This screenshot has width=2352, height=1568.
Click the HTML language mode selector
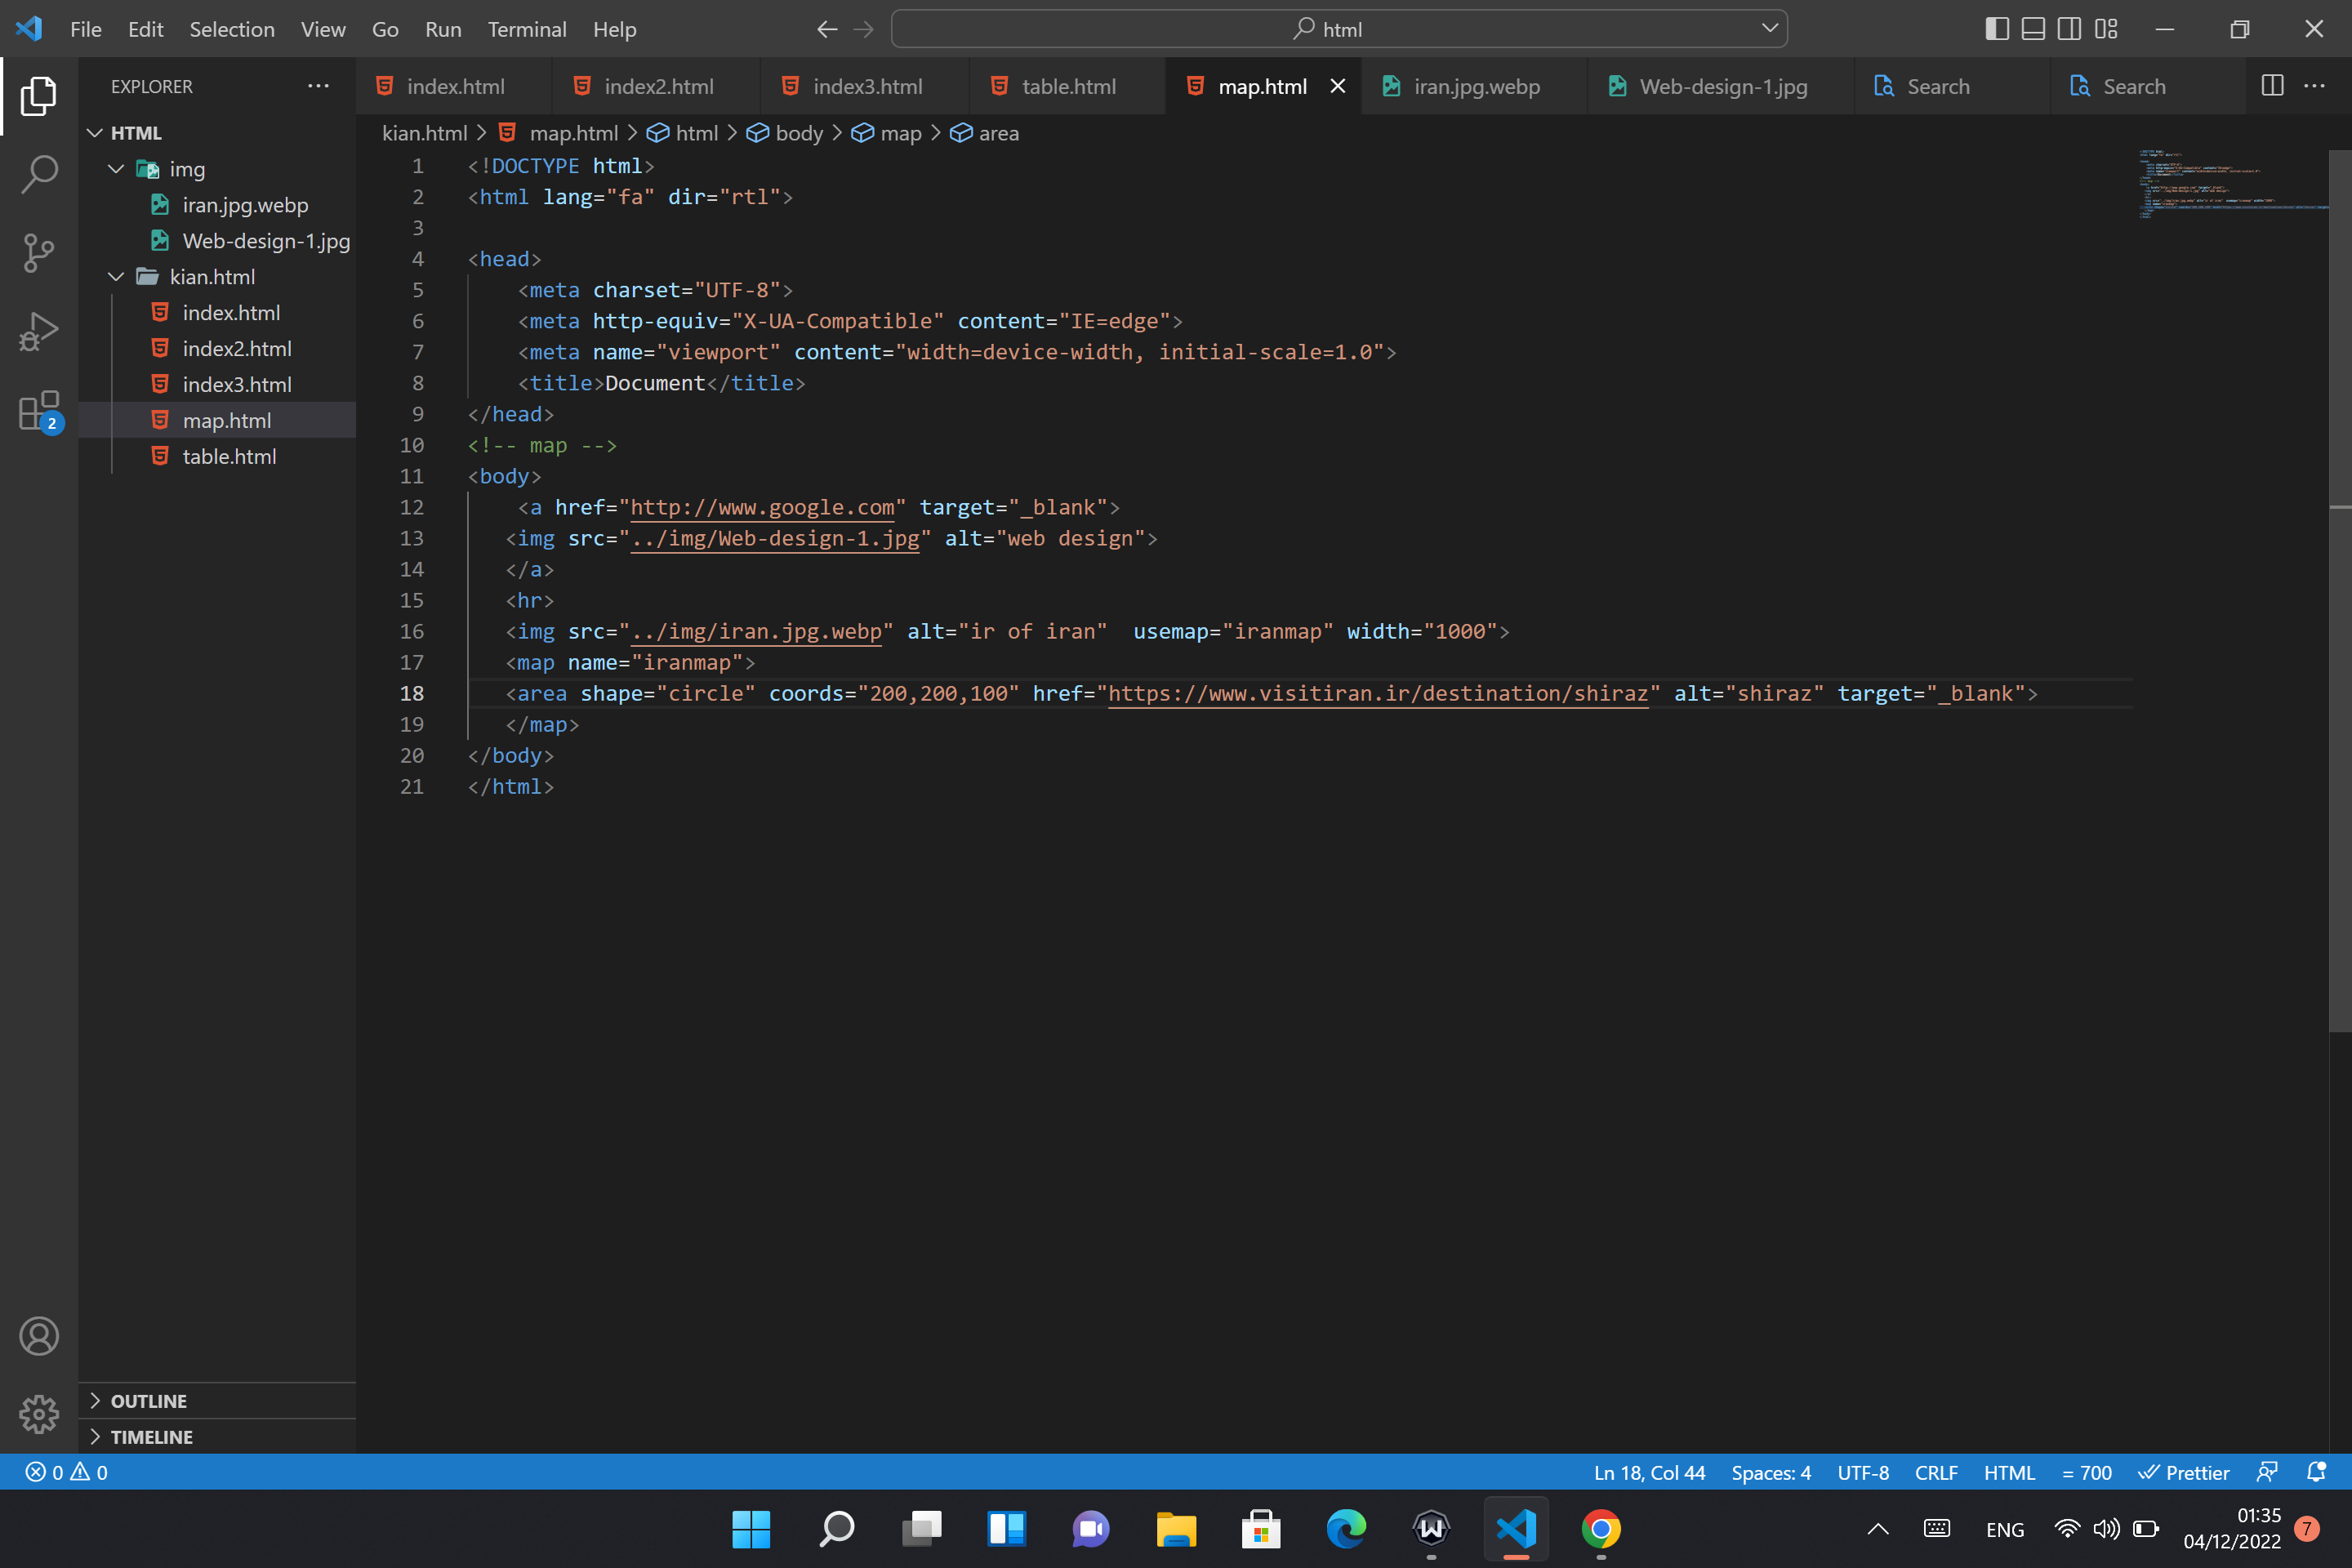(2009, 1472)
